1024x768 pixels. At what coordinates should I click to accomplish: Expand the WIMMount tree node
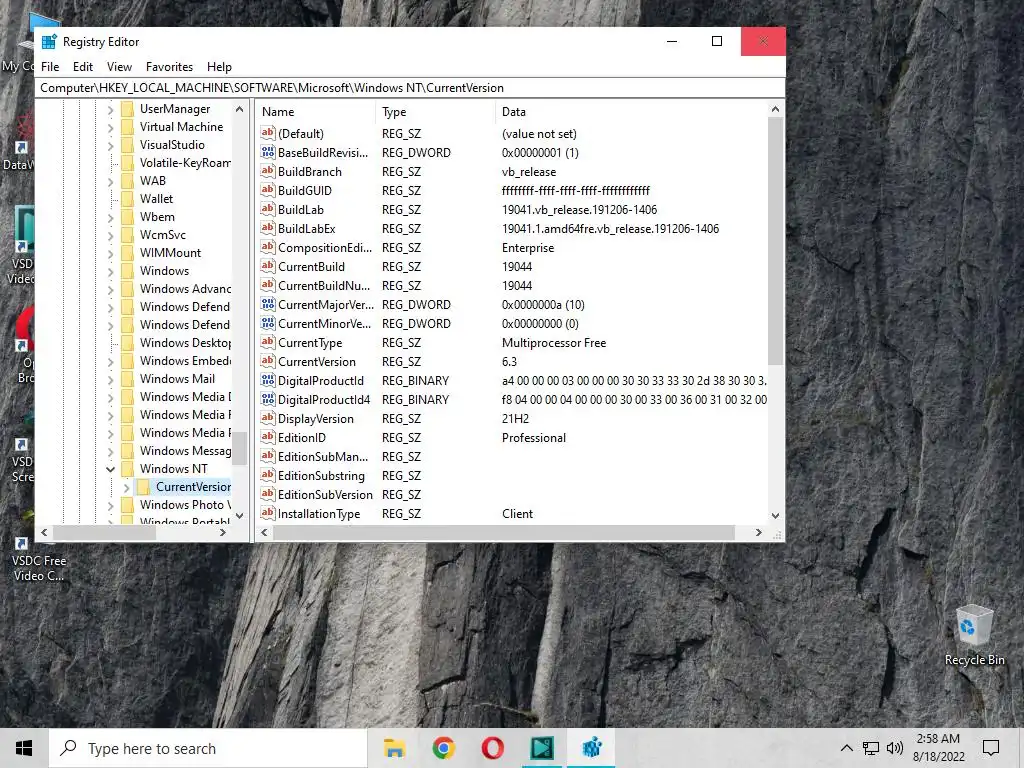click(110, 253)
